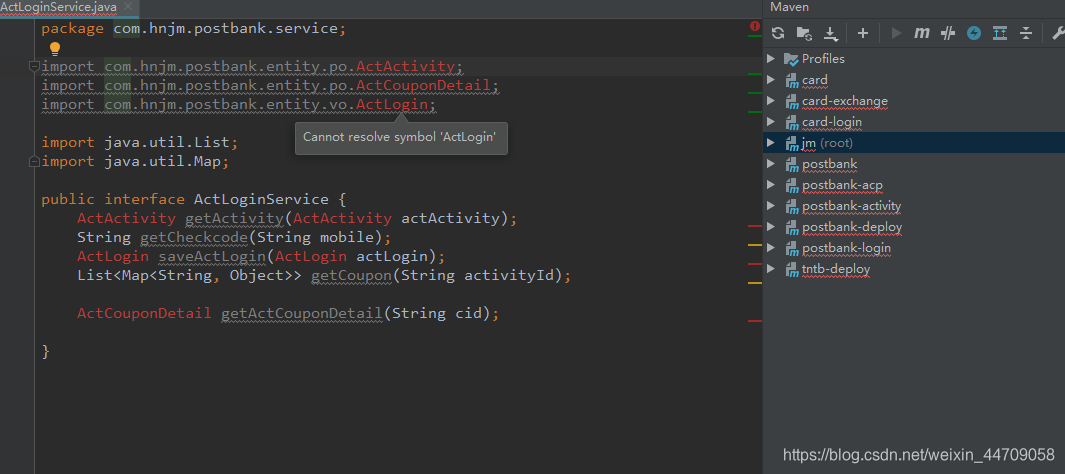
Task: Toggle Offline Mode in the Maven toolbar
Action: coord(948,33)
